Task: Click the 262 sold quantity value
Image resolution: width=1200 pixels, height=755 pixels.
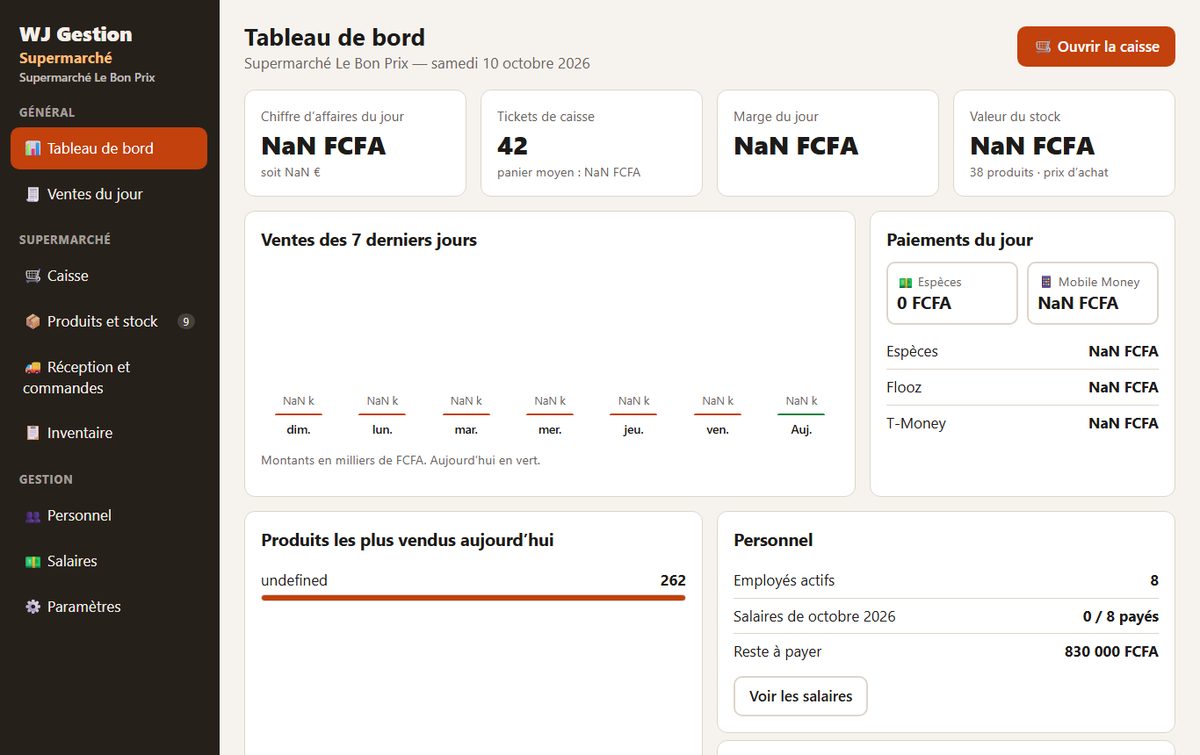Action: click(673, 580)
